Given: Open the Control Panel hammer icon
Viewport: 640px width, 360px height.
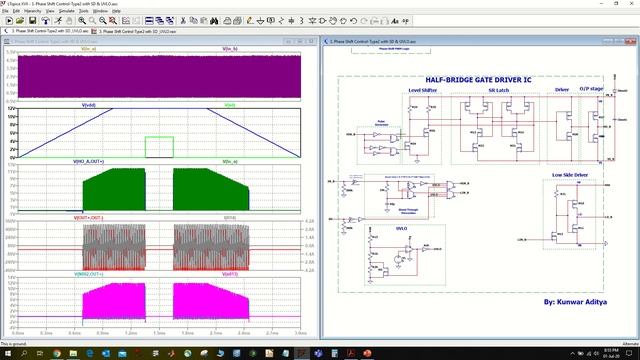Looking at the screenshot, I should (x=45, y=21).
